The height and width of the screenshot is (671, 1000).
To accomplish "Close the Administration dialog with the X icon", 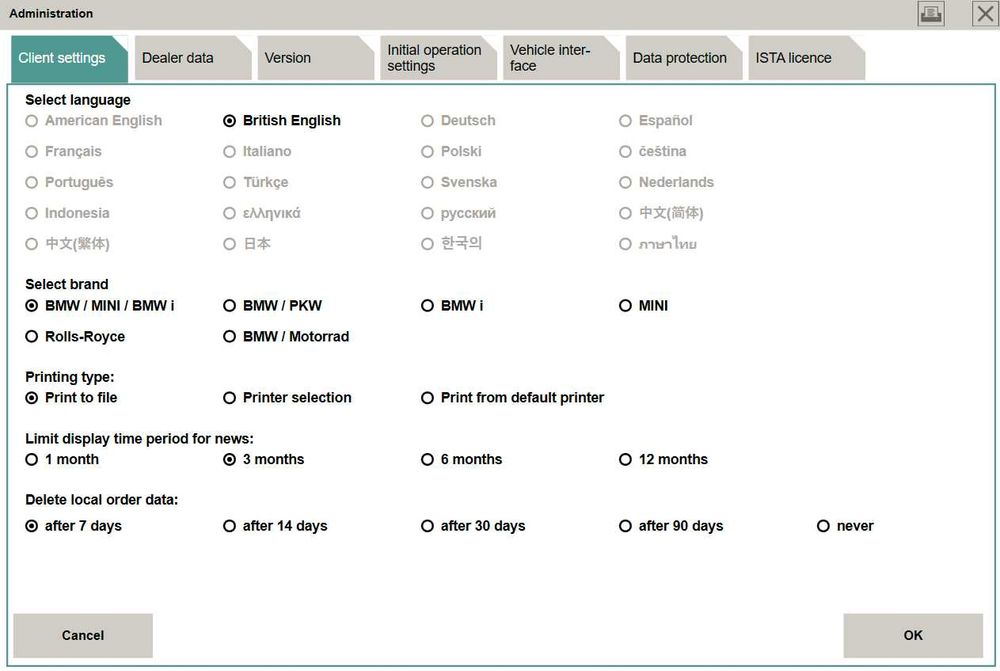I will [984, 14].
